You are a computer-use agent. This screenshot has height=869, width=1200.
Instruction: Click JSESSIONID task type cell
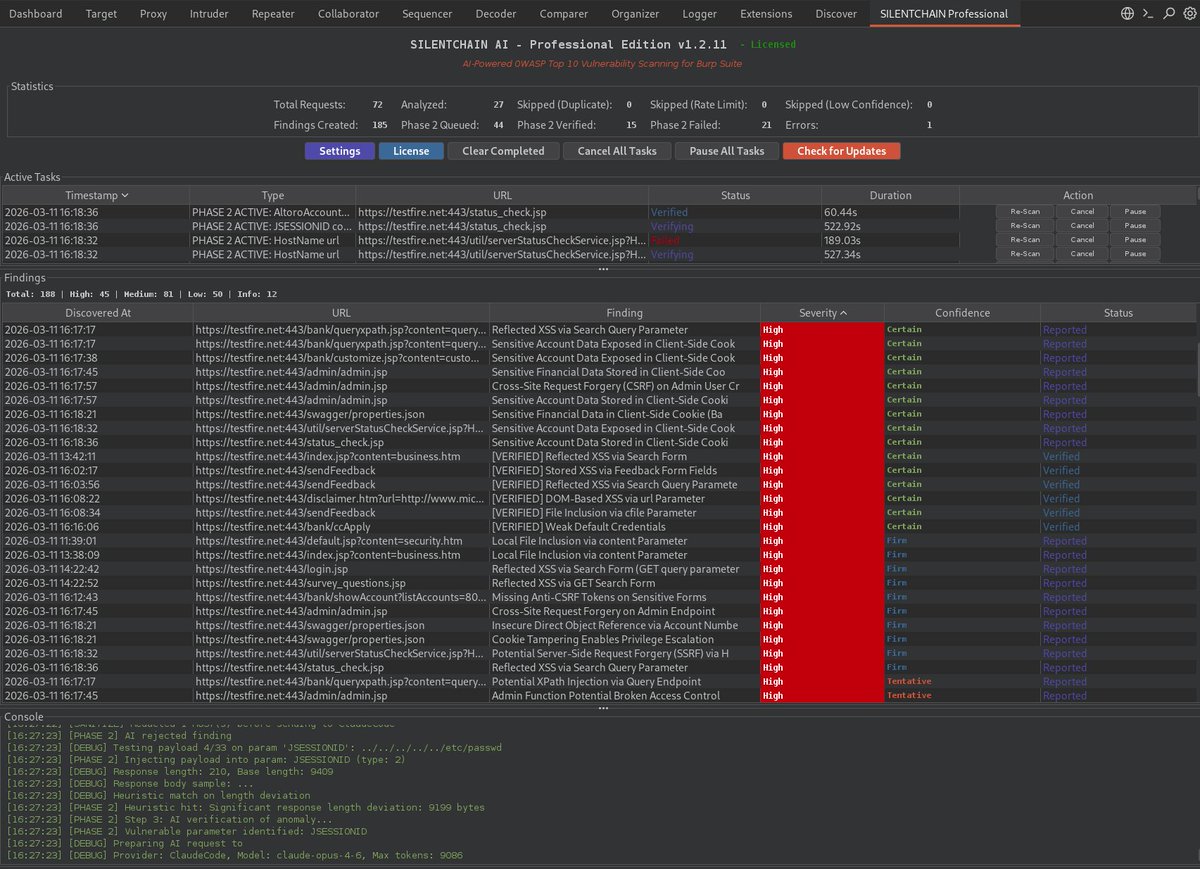(x=272, y=226)
